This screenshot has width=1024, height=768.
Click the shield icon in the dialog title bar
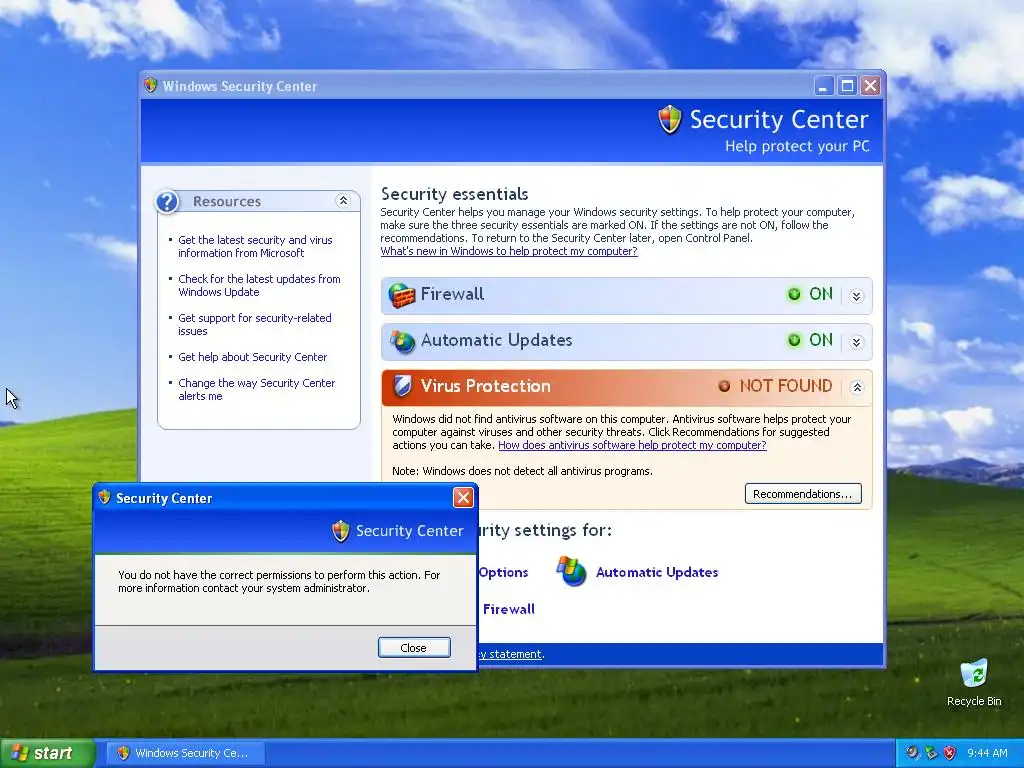click(104, 498)
